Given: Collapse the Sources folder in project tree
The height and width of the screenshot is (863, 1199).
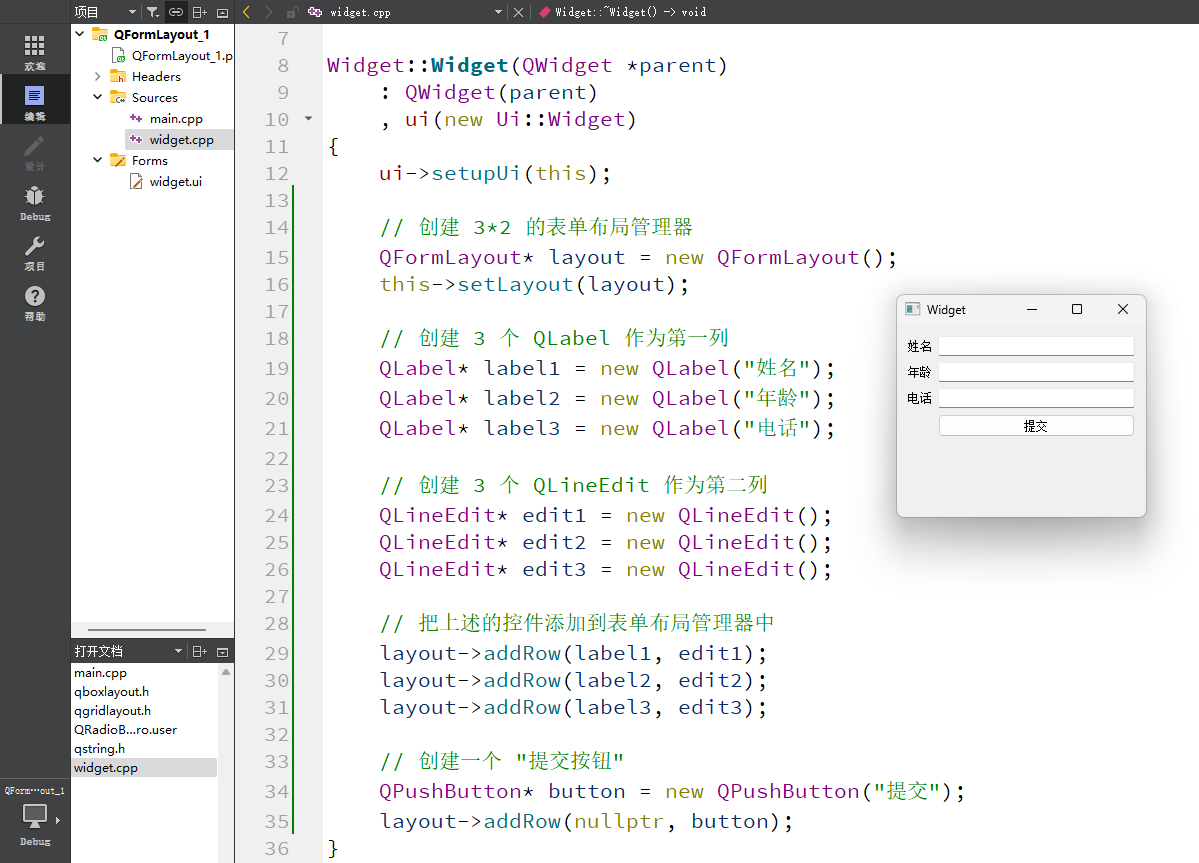Looking at the screenshot, I should coord(96,97).
